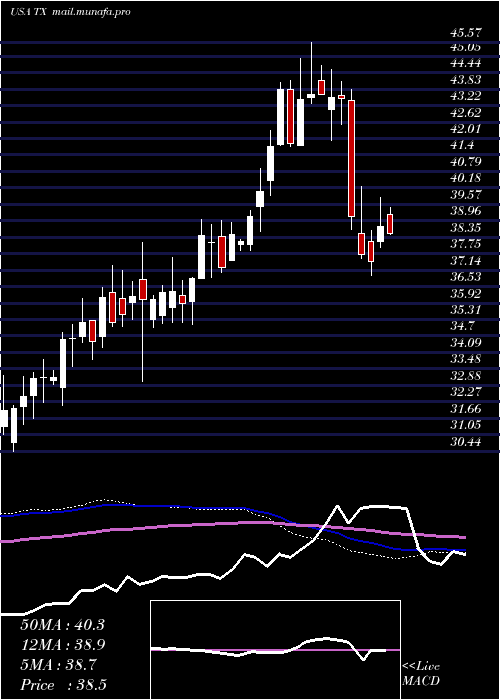This screenshot has width=500, height=700.
Task: Select the 35.31 price axis label
Action: pyautogui.click(x=465, y=310)
